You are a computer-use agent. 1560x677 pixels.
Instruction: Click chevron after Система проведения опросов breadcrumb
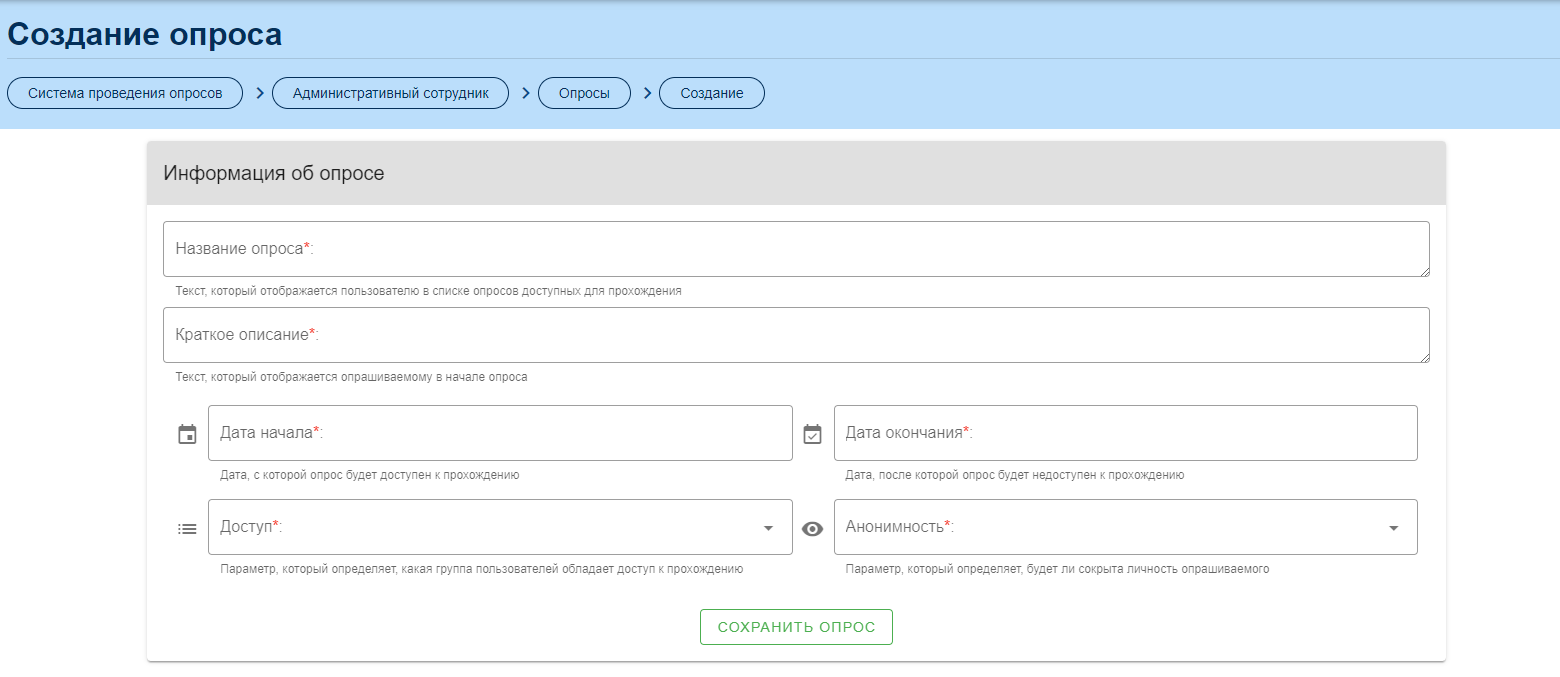259,93
